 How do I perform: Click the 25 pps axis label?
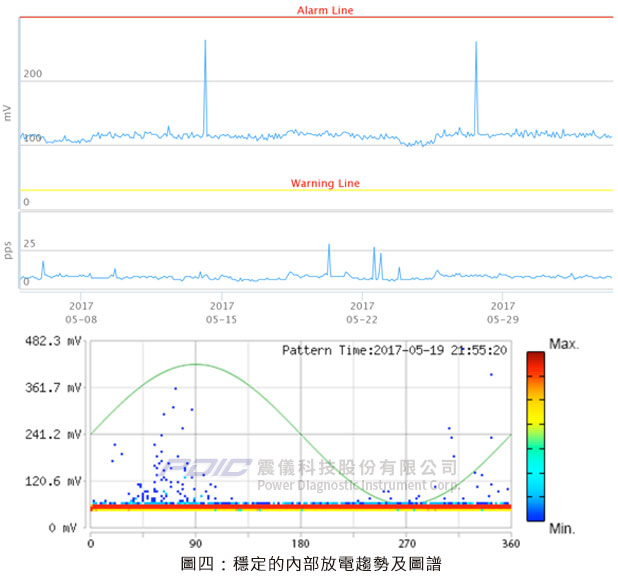point(30,244)
